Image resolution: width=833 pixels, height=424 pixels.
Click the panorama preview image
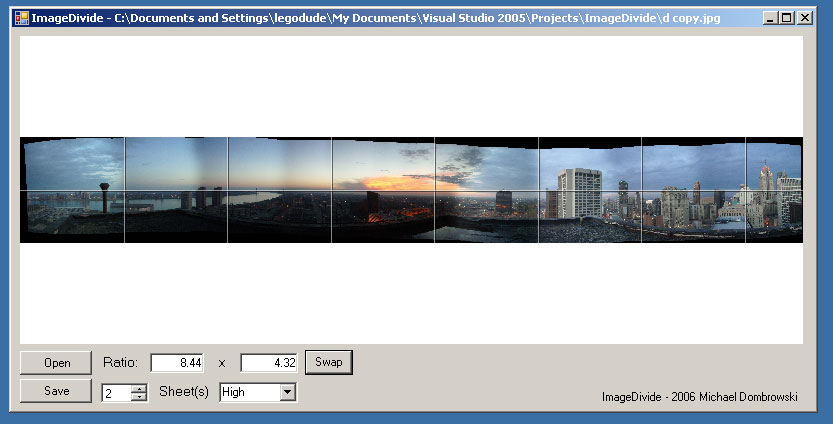pyautogui.click(x=411, y=190)
